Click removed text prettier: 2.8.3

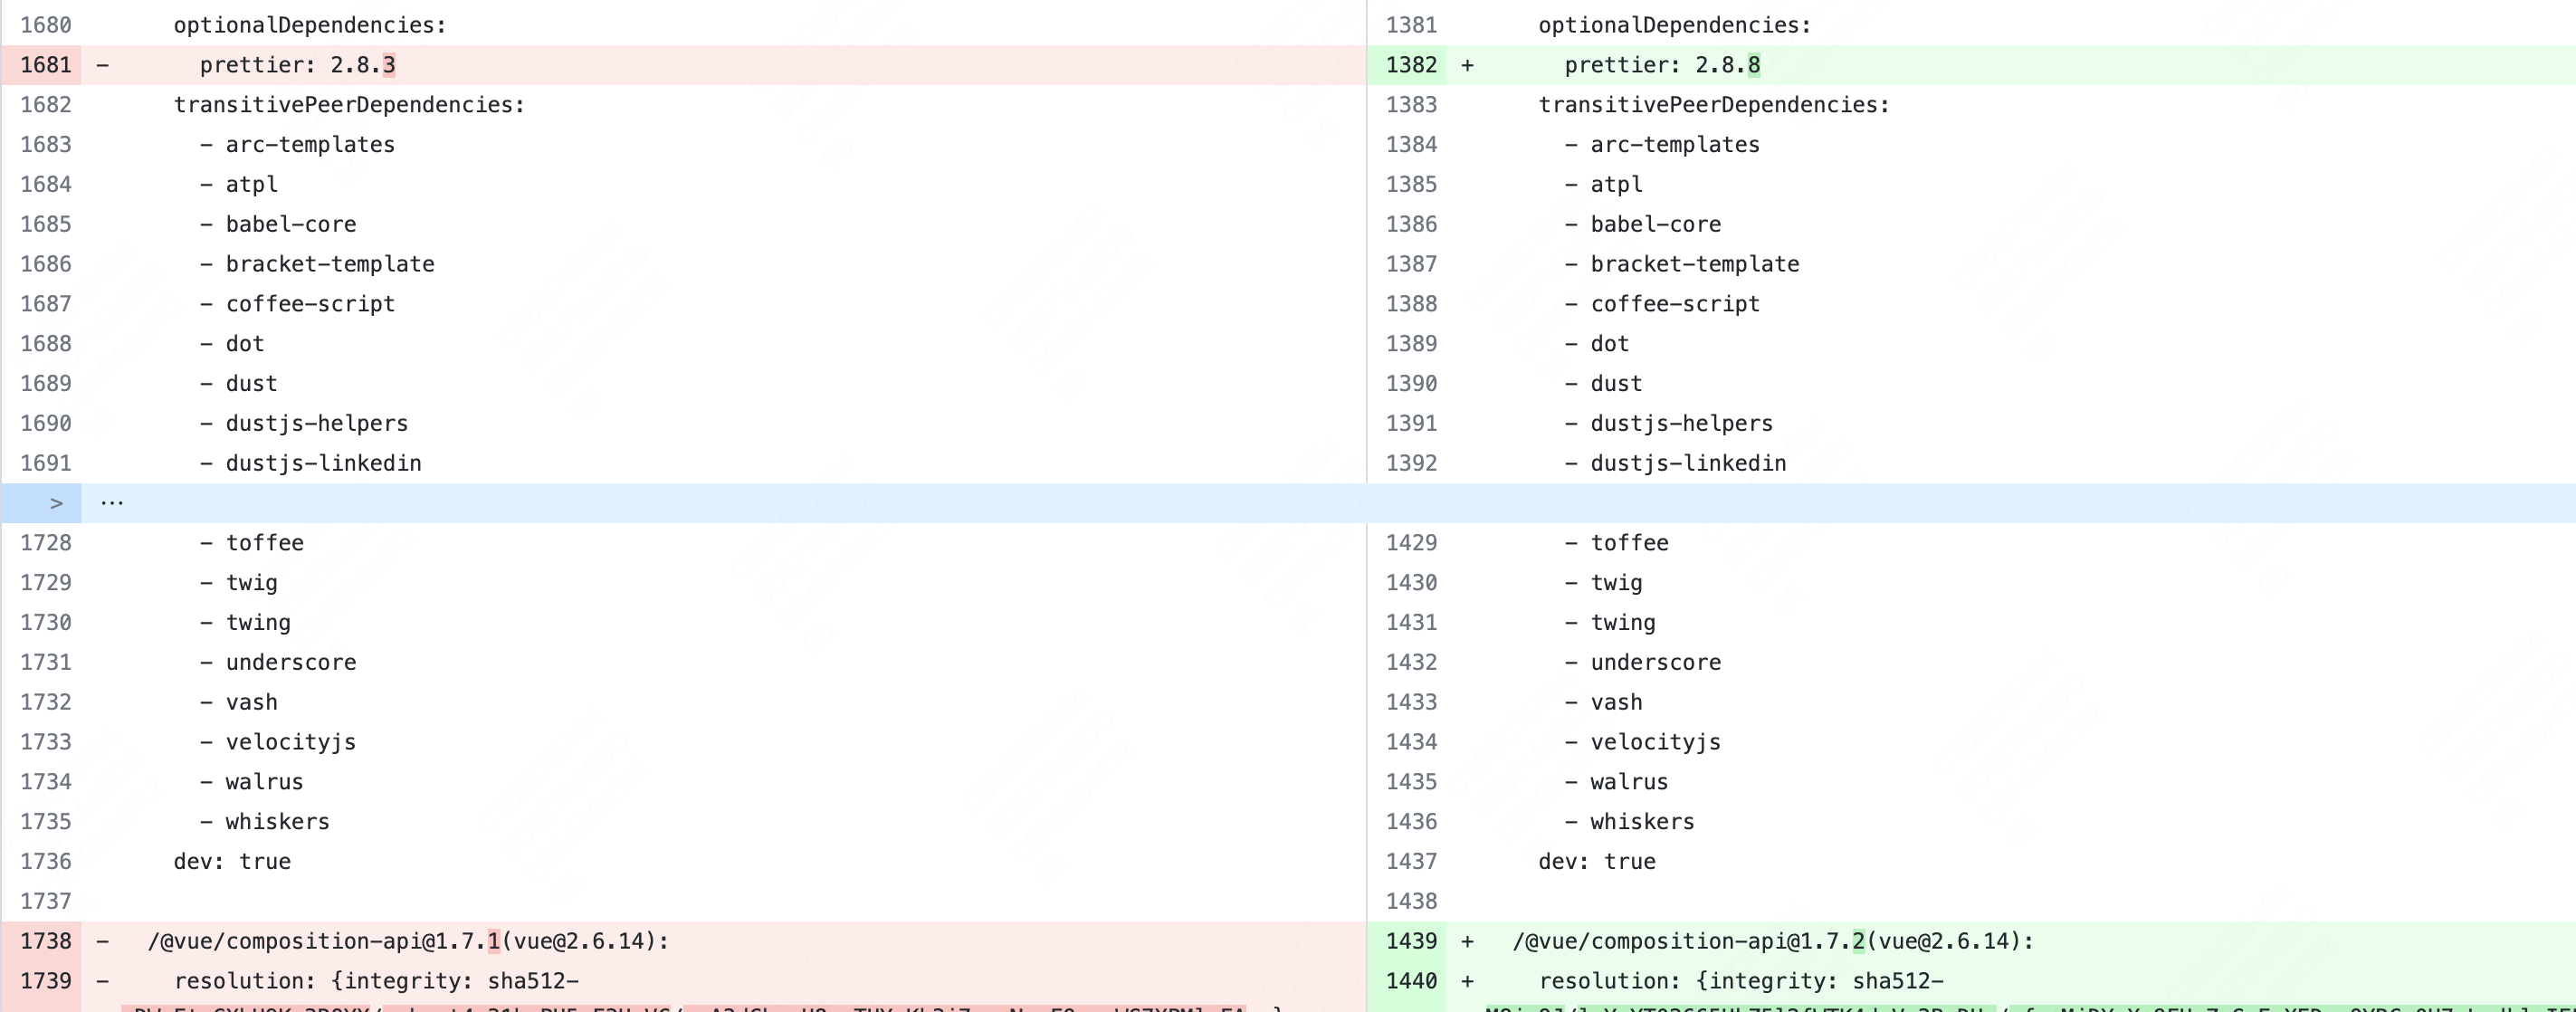[297, 65]
